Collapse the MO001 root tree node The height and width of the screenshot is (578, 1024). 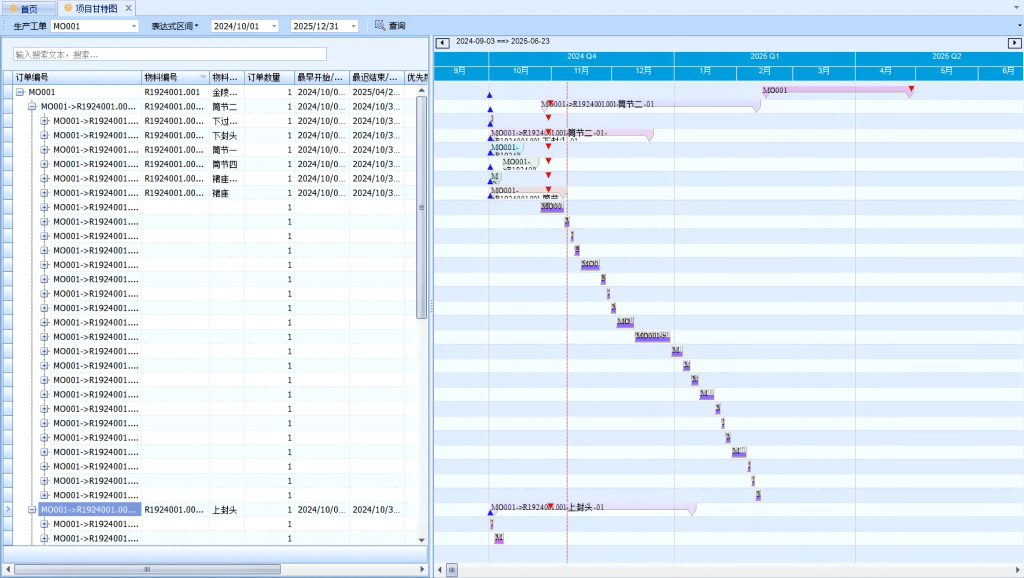[x=20, y=92]
